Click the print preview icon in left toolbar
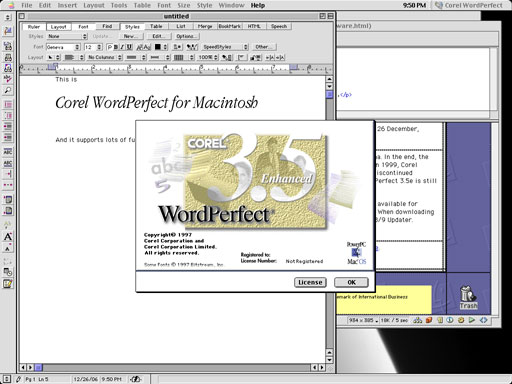 (x=8, y=68)
